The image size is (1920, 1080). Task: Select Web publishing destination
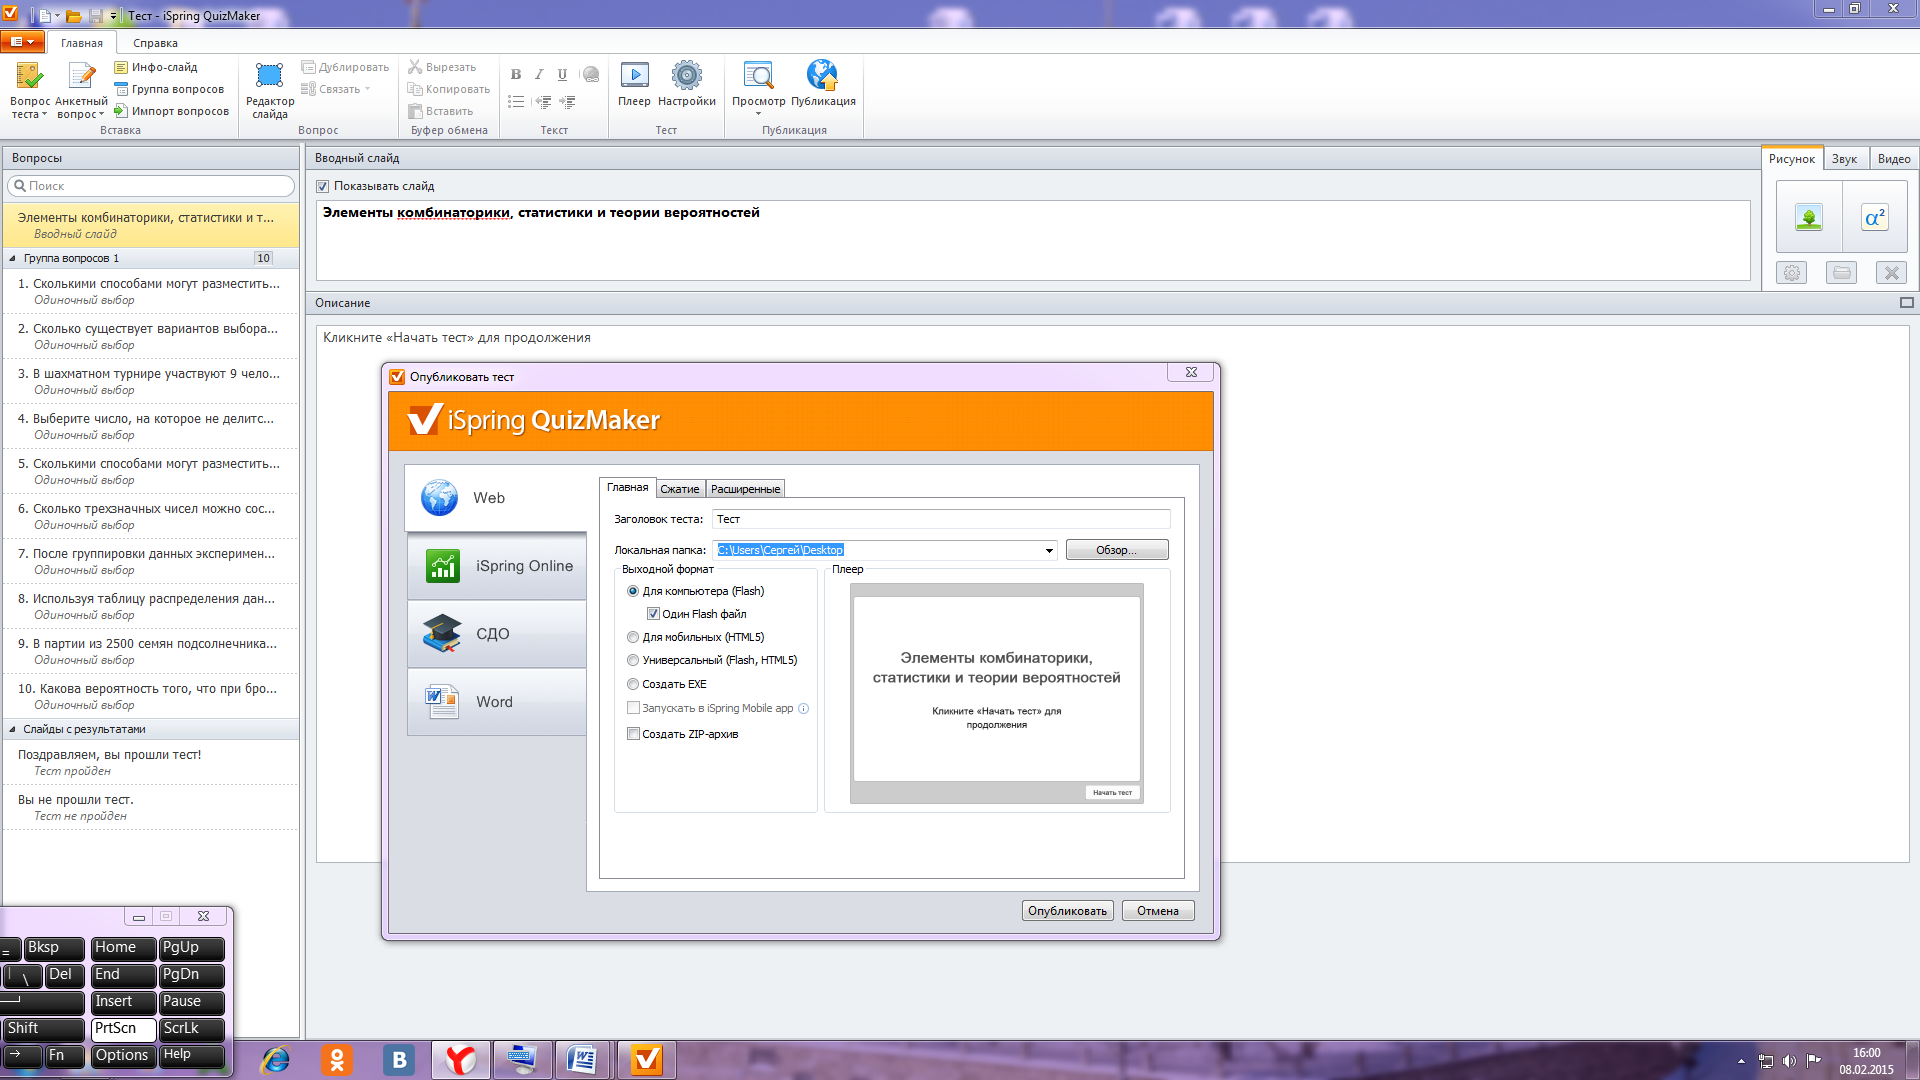pyautogui.click(x=496, y=497)
